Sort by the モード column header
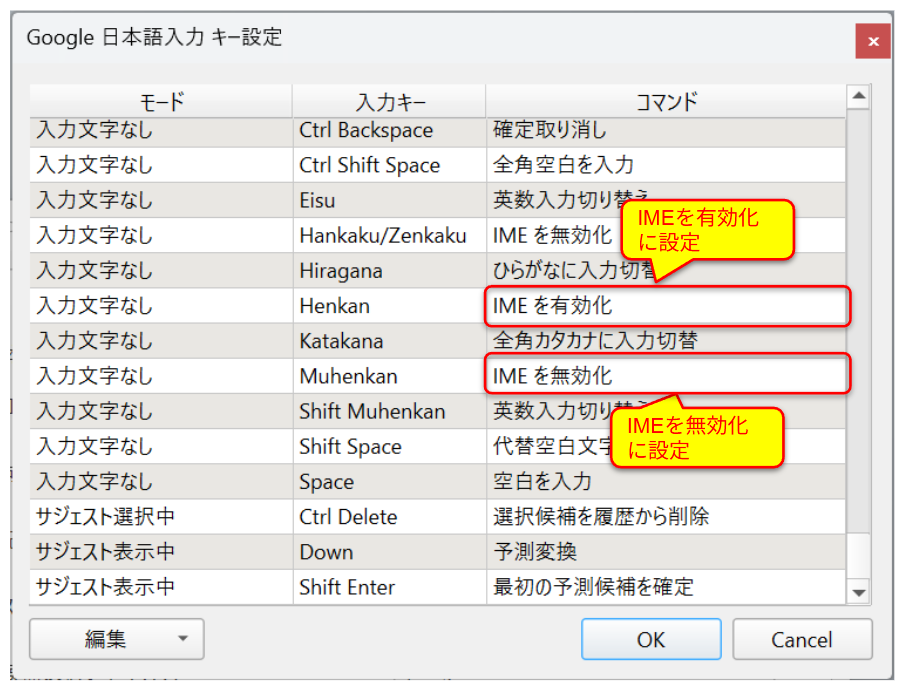The width and height of the screenshot is (903, 690). (x=161, y=101)
